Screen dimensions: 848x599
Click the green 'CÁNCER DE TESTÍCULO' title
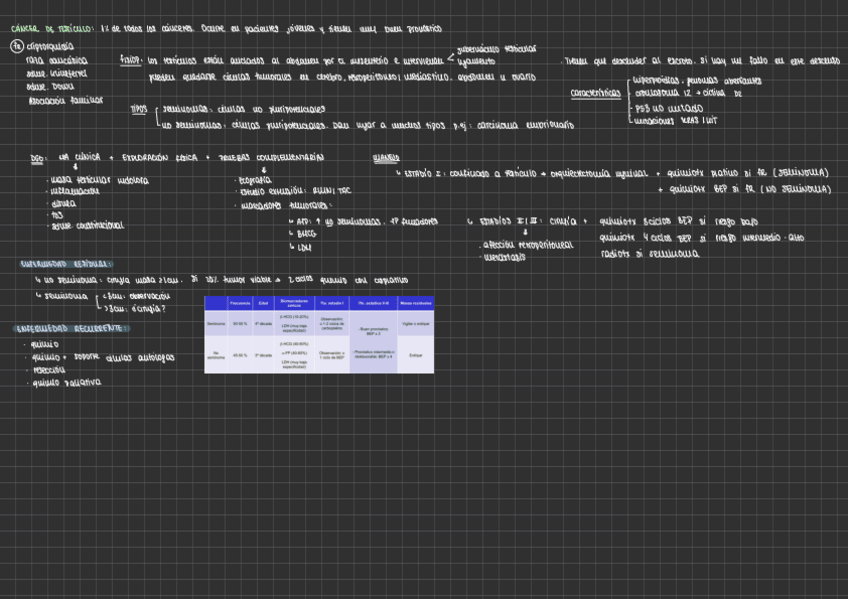pyautogui.click(x=52, y=29)
